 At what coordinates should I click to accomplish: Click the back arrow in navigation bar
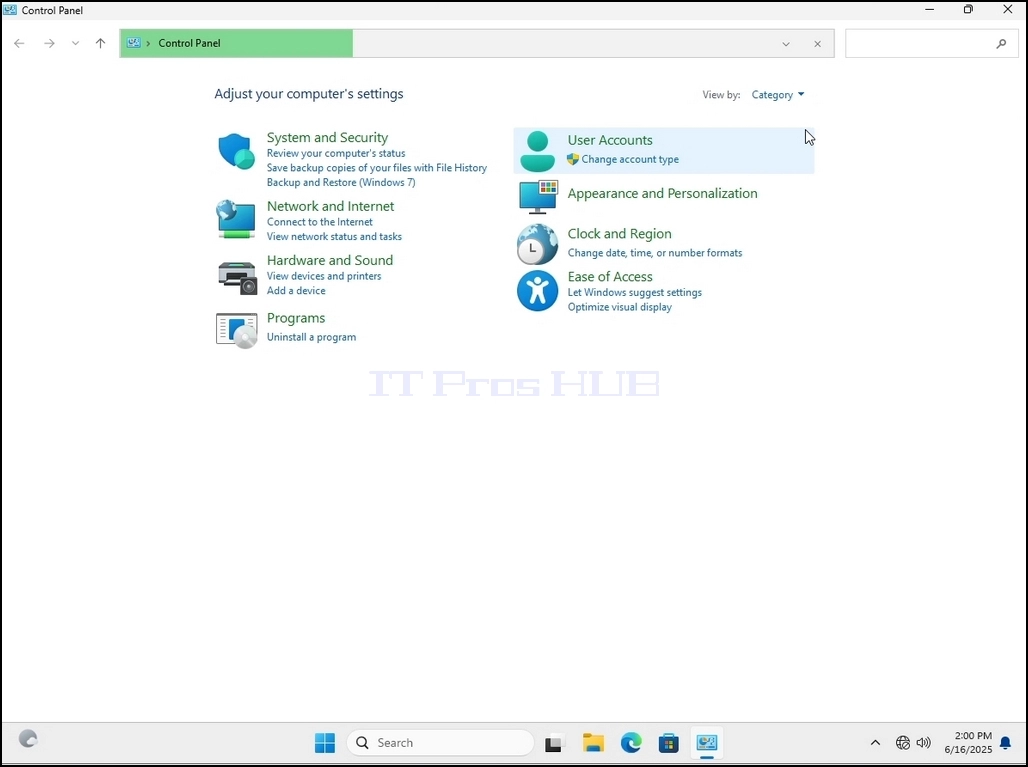19,43
